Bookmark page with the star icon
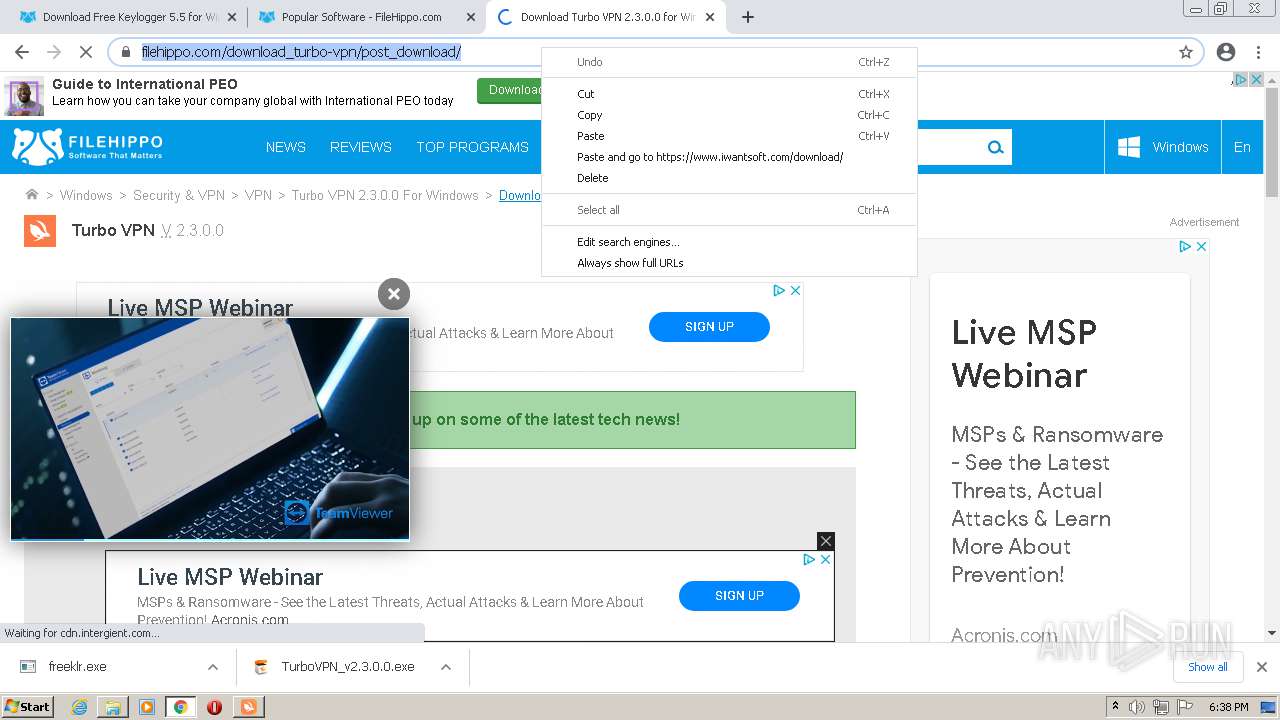The image size is (1280, 720). 1186,52
